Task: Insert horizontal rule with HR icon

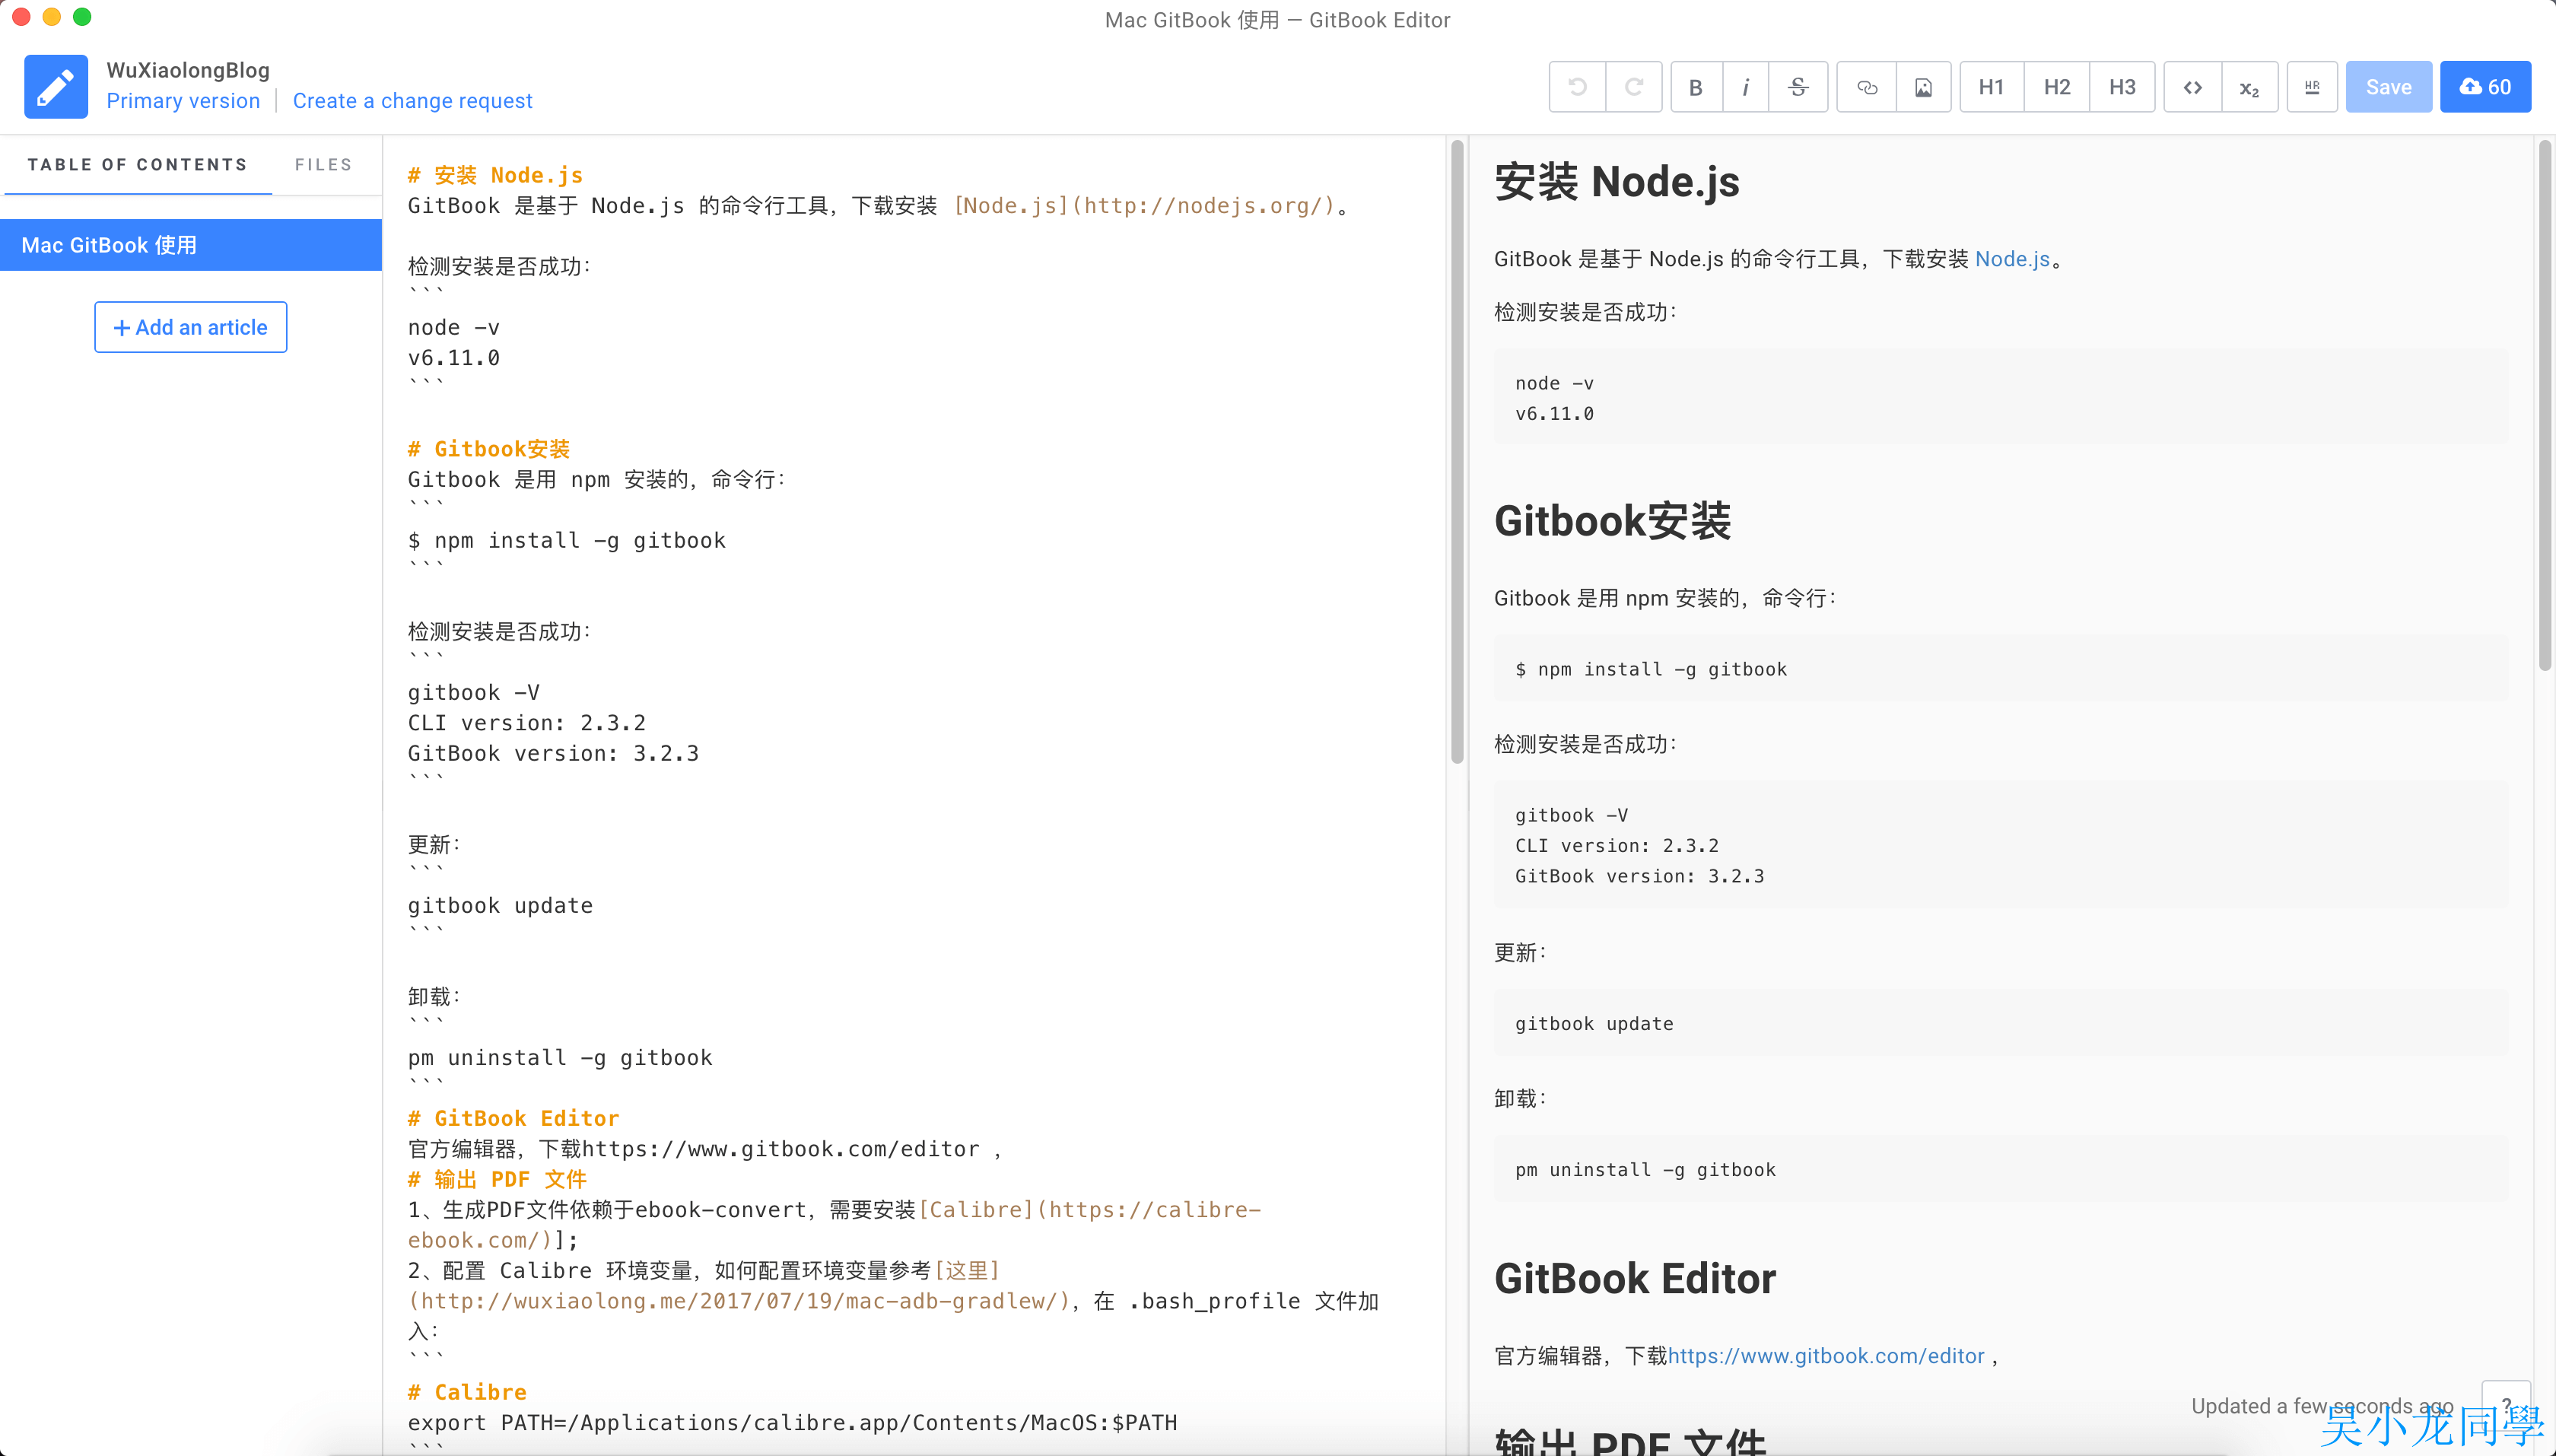Action: (2312, 87)
